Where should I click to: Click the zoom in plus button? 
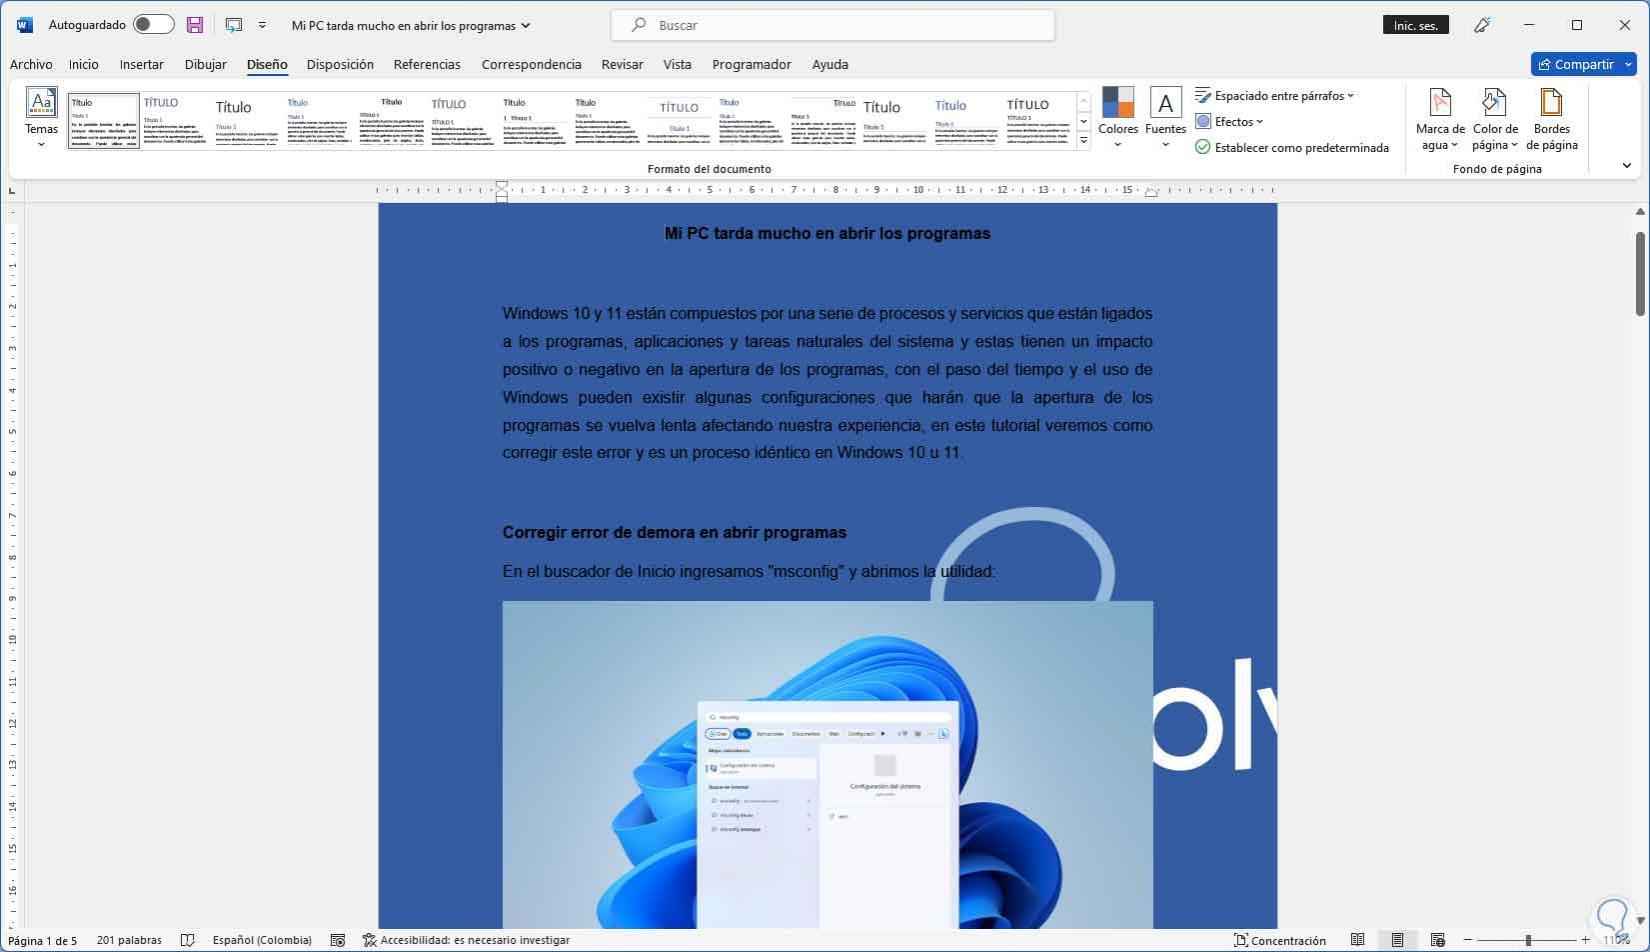click(x=1586, y=941)
